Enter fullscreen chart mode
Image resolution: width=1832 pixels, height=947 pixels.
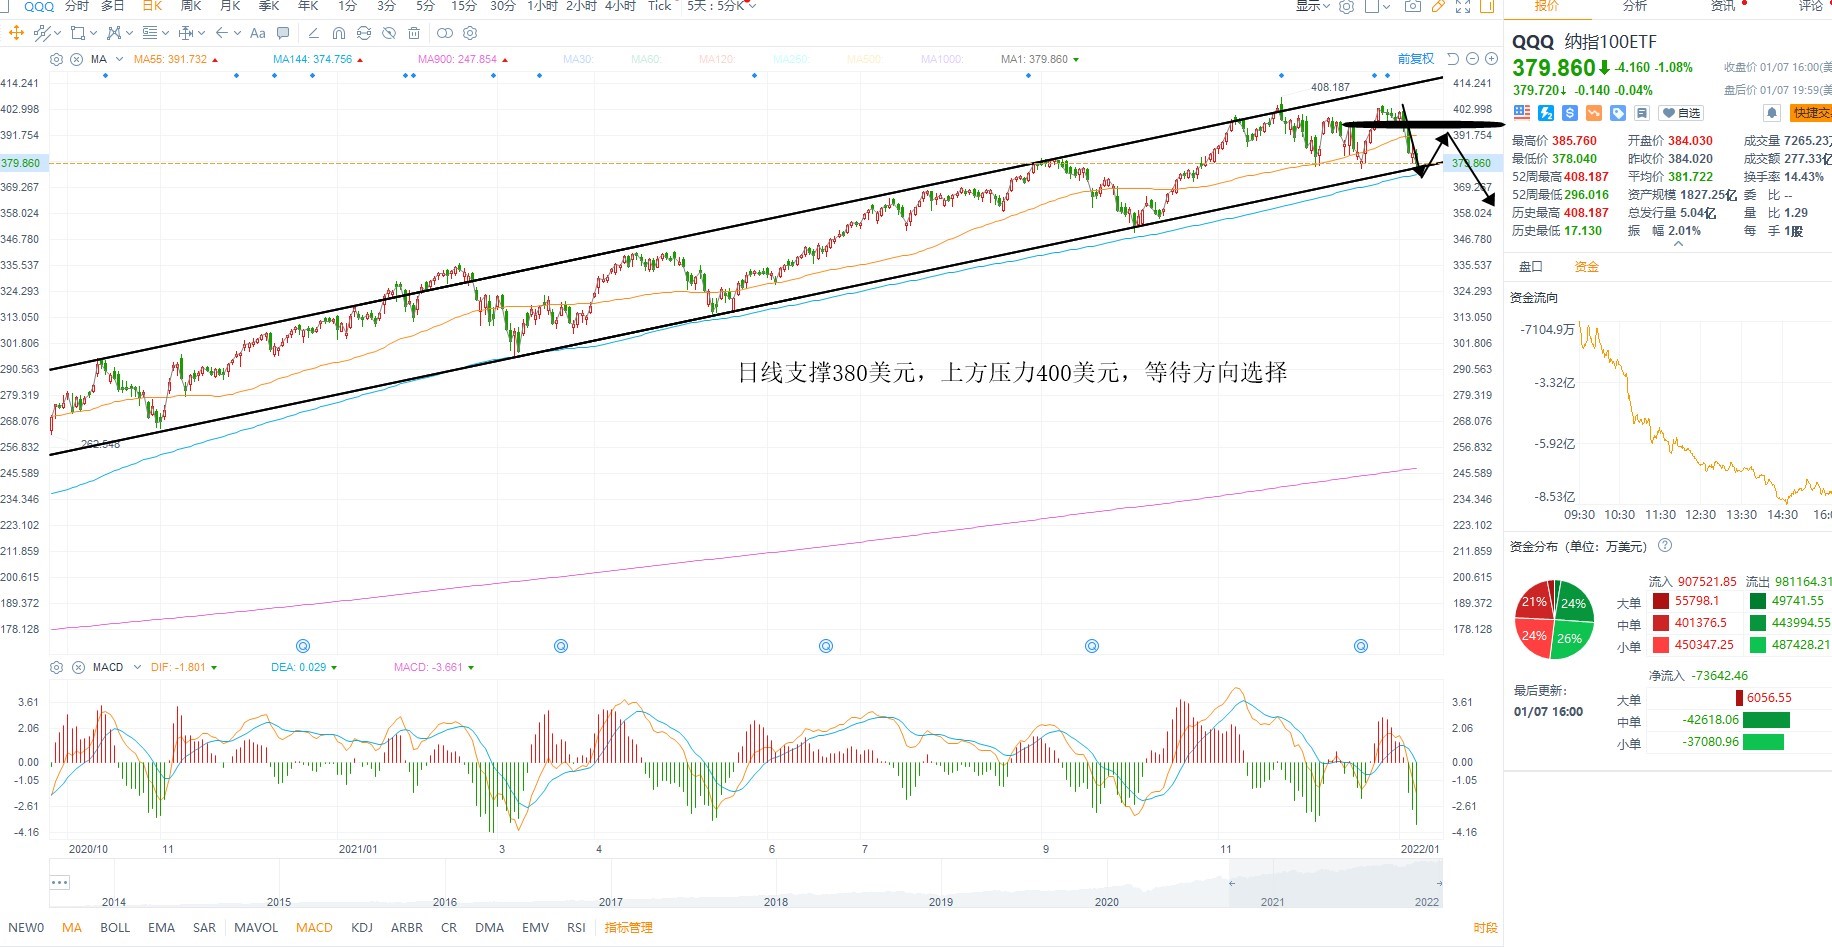click(x=1463, y=6)
